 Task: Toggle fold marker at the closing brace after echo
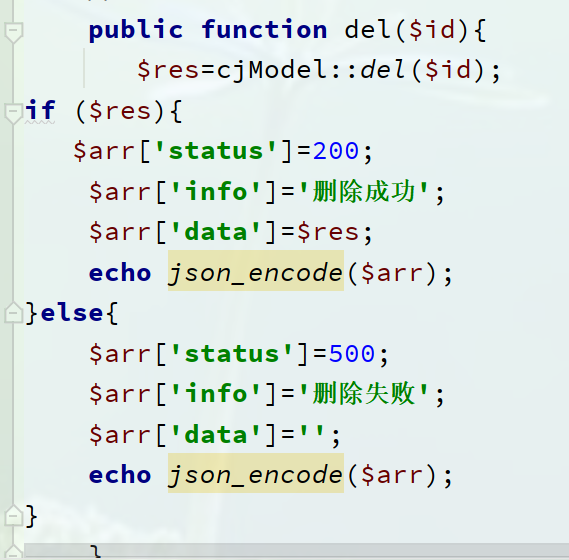point(14,515)
